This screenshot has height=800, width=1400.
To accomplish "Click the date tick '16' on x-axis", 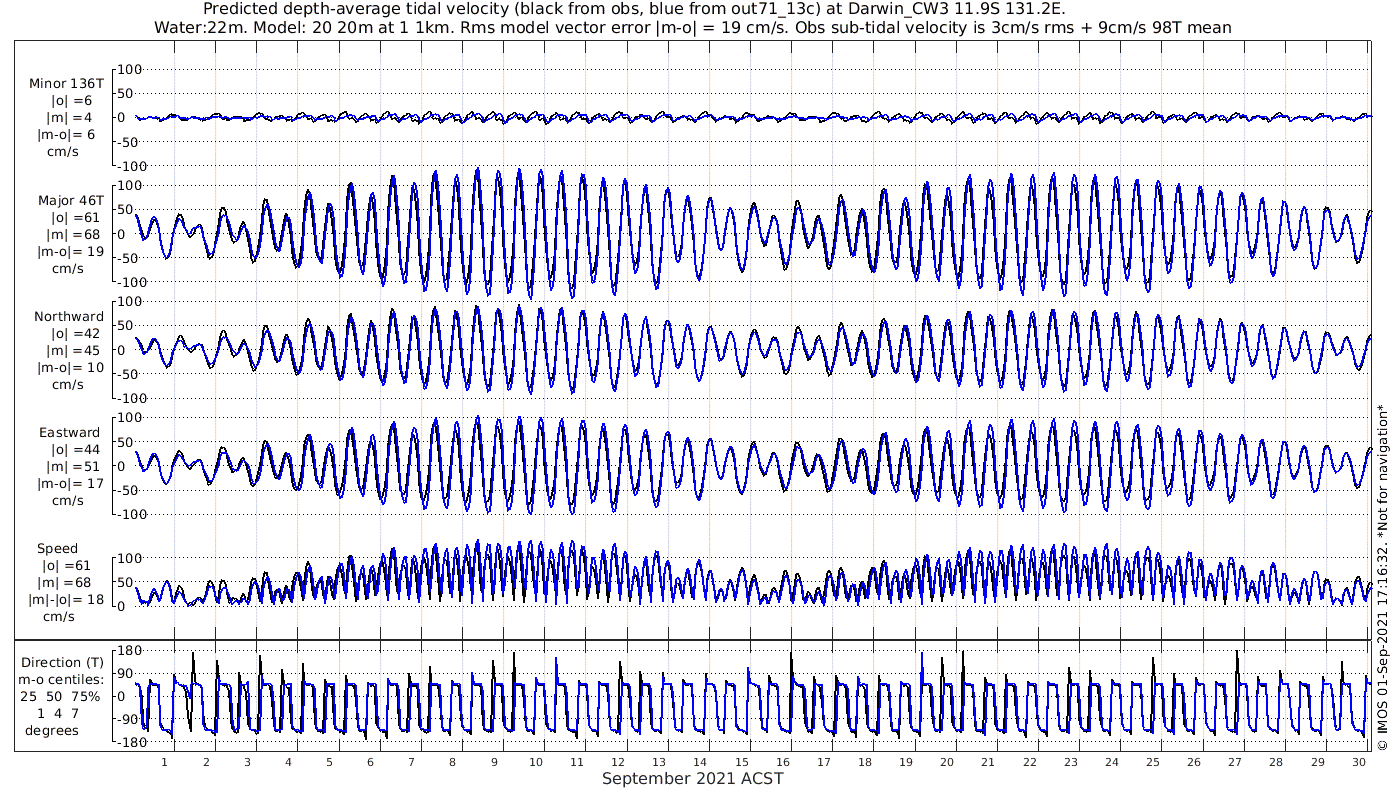I will click(x=783, y=762).
